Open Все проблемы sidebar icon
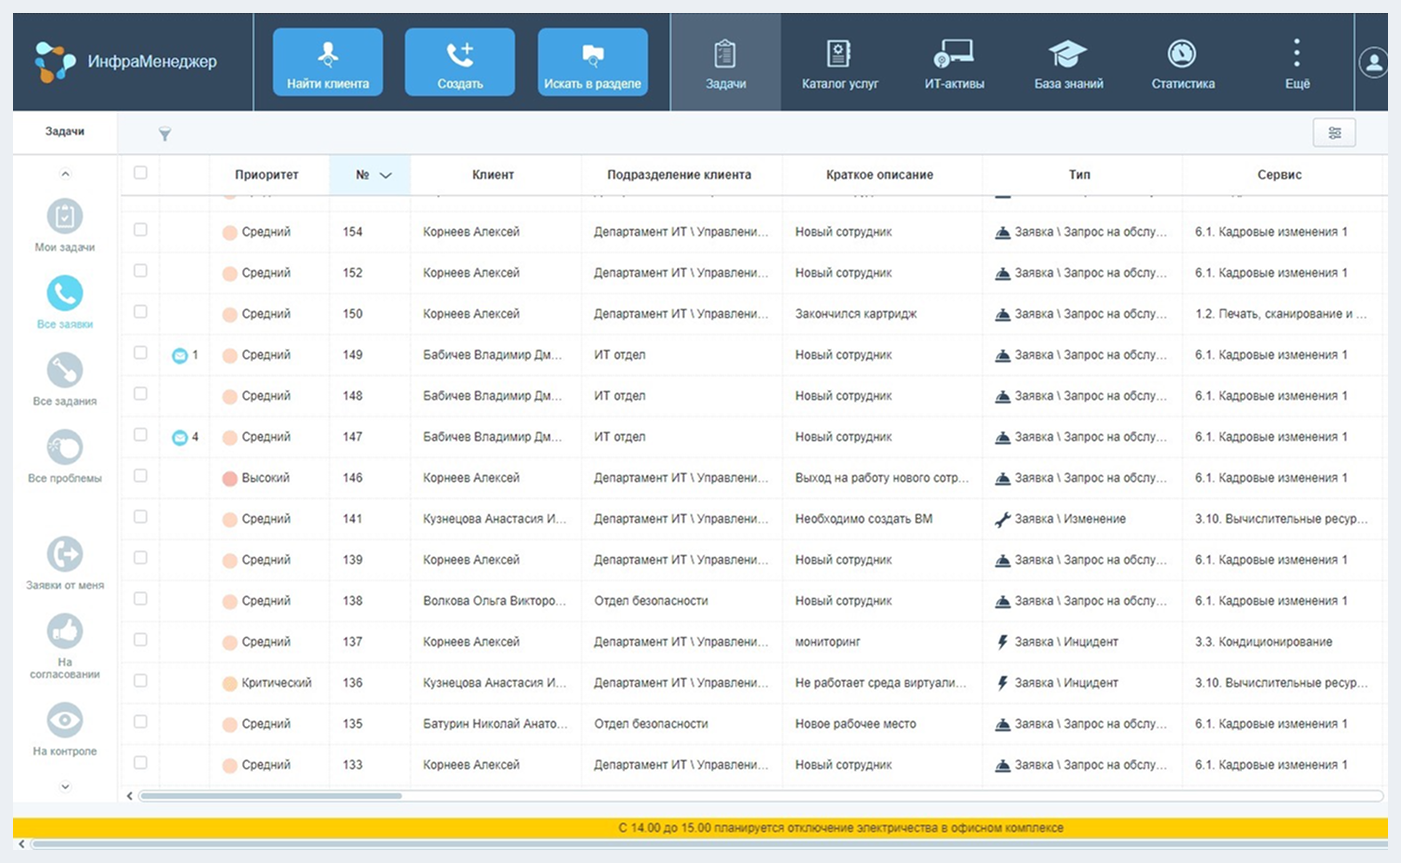Viewport: 1401px width, 863px height. [x=65, y=447]
